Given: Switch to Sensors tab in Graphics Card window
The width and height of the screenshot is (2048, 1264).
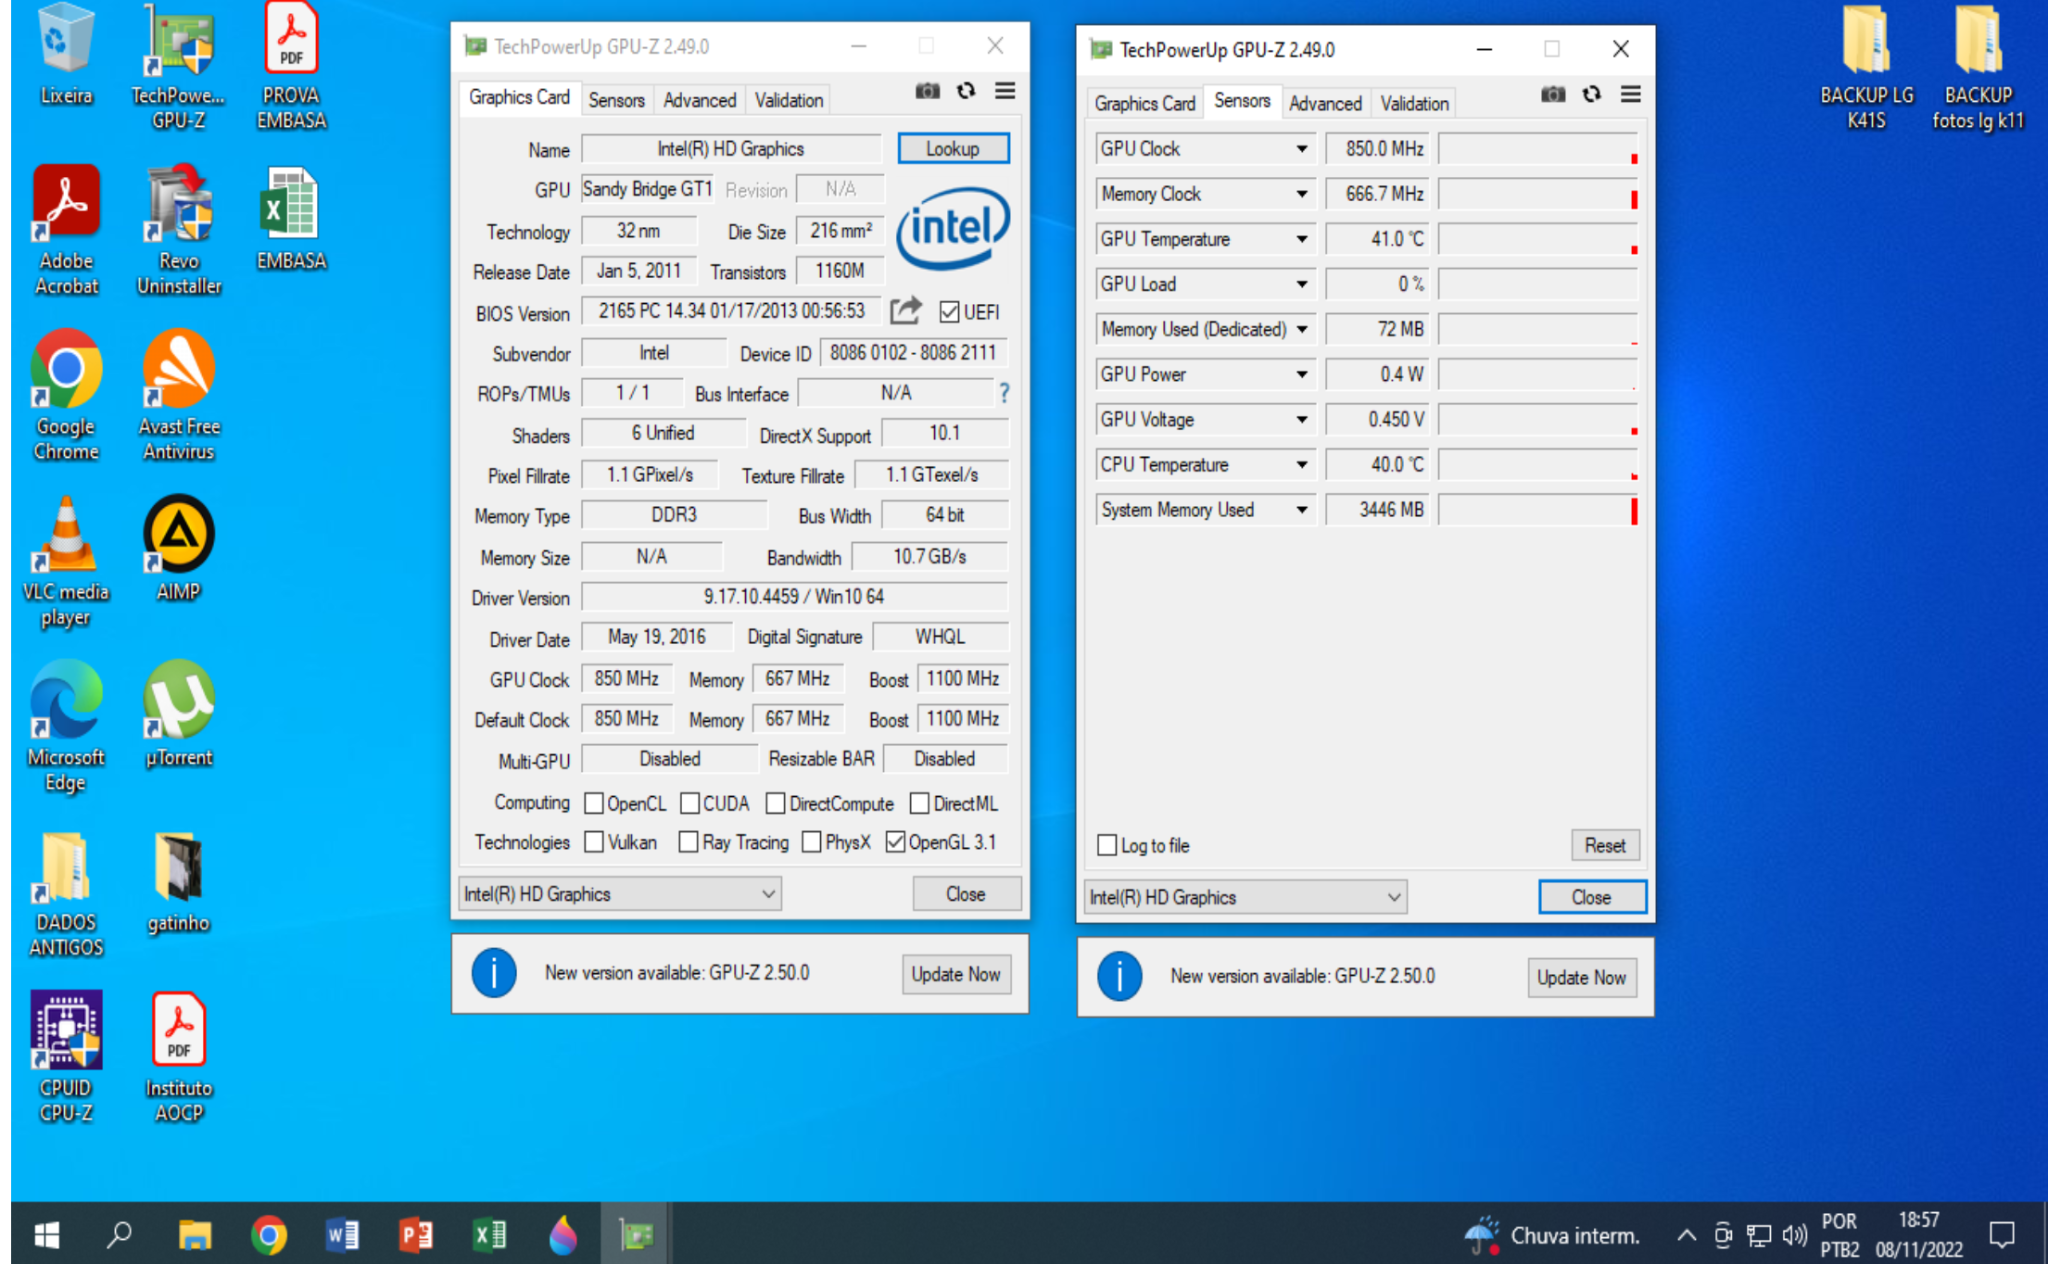Looking at the screenshot, I should (616, 100).
